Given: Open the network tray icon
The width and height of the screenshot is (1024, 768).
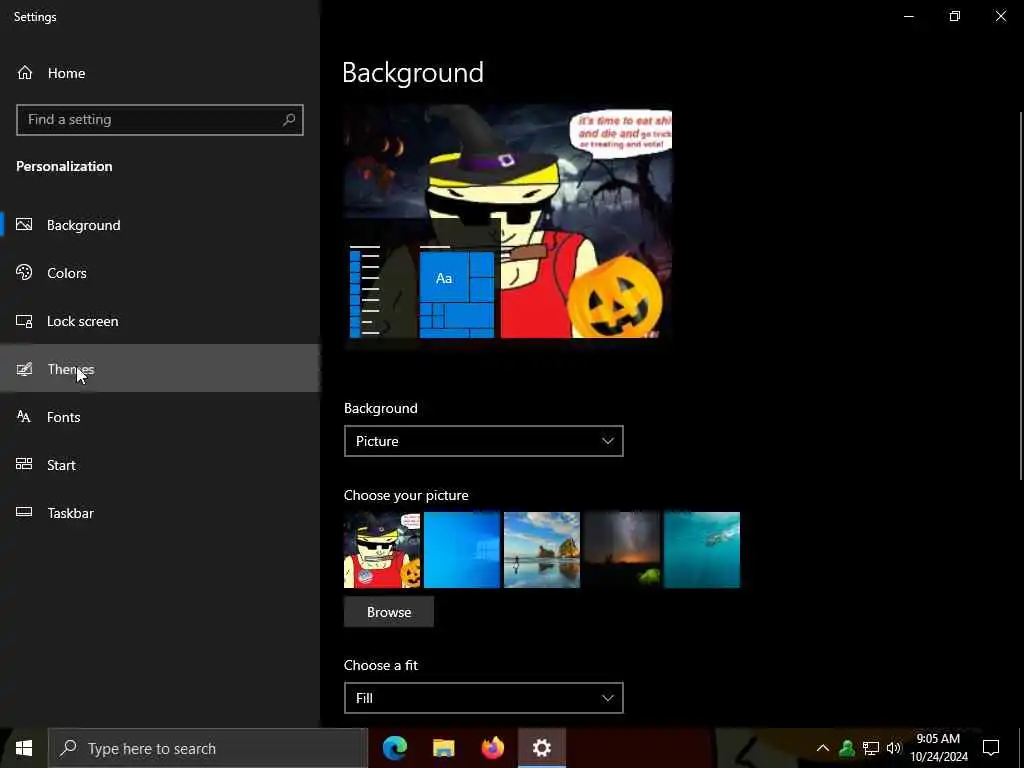Looking at the screenshot, I should coord(871,748).
